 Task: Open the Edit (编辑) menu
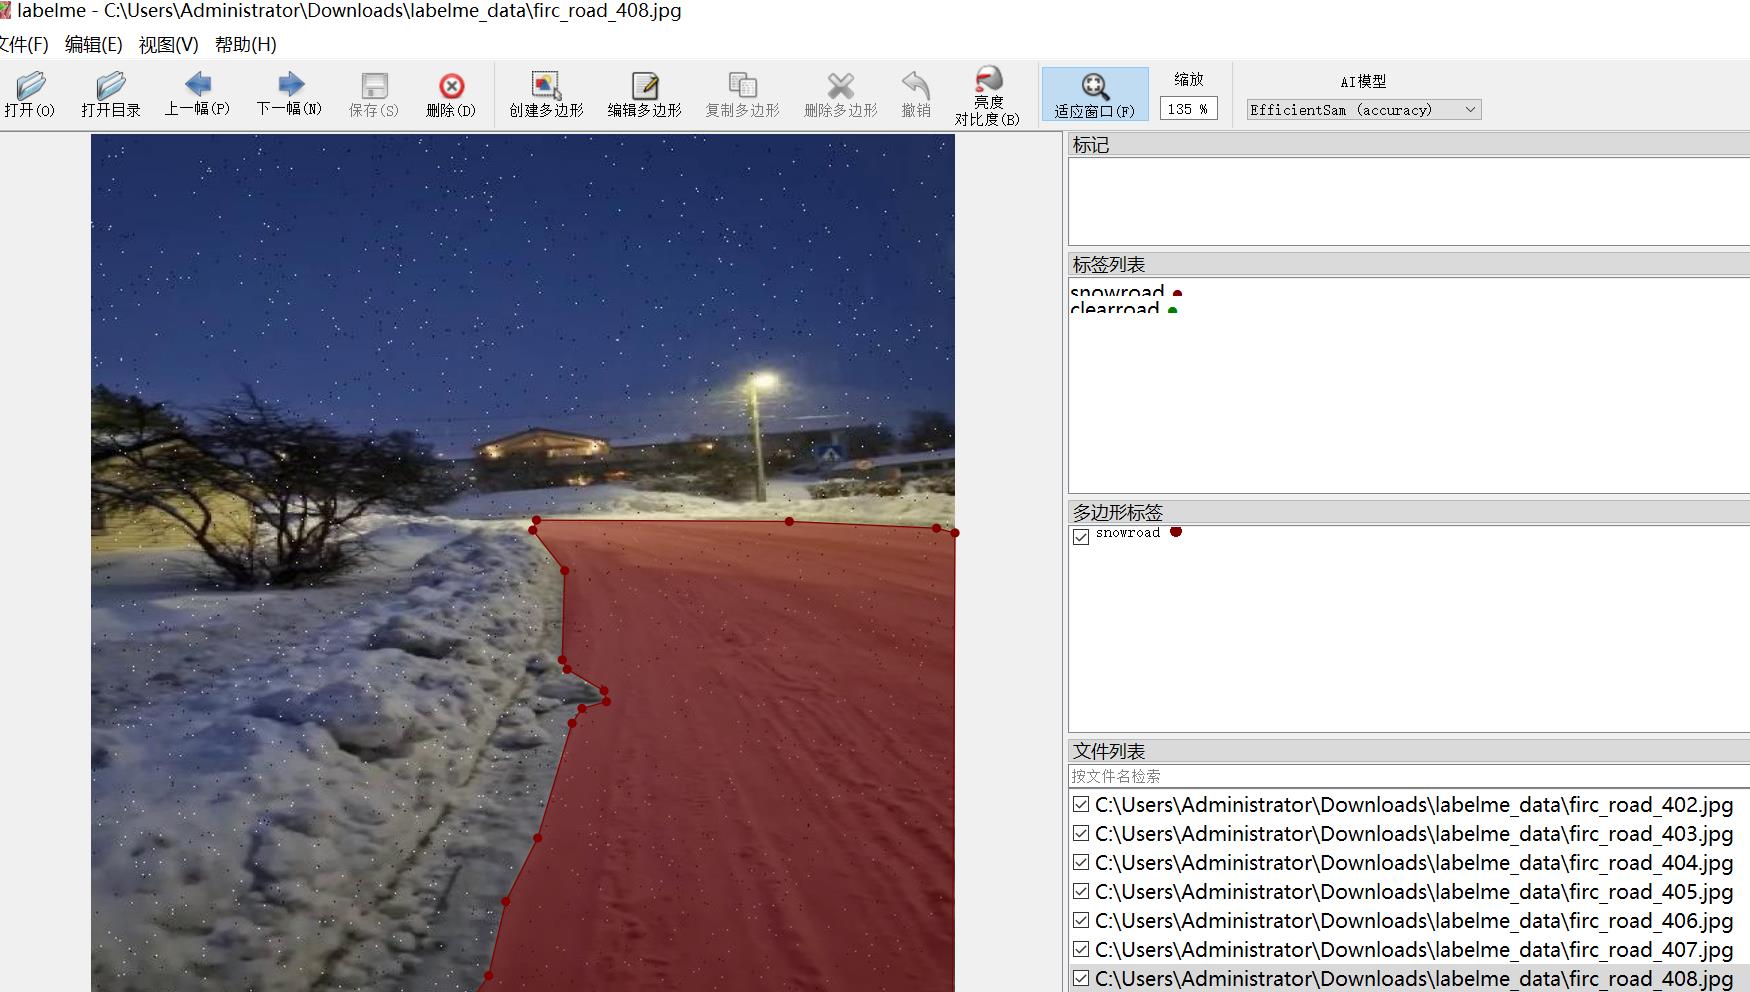[x=93, y=45]
